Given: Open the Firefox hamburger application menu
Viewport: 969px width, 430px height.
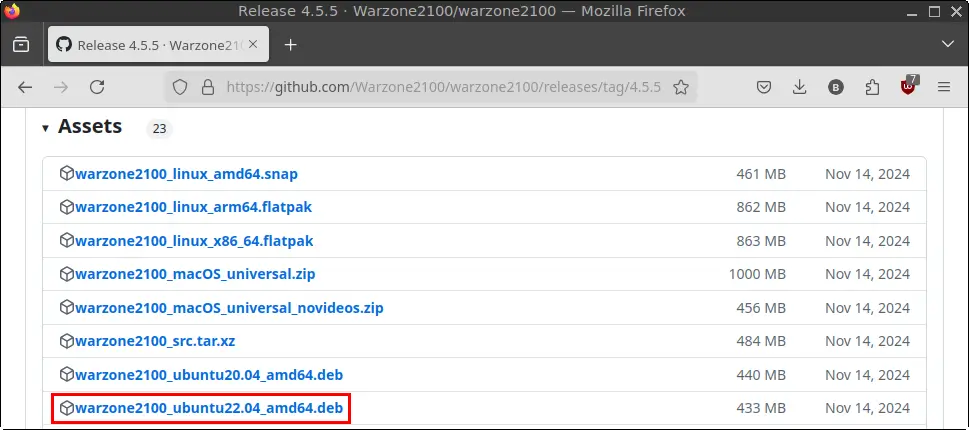Looking at the screenshot, I should coord(944,87).
